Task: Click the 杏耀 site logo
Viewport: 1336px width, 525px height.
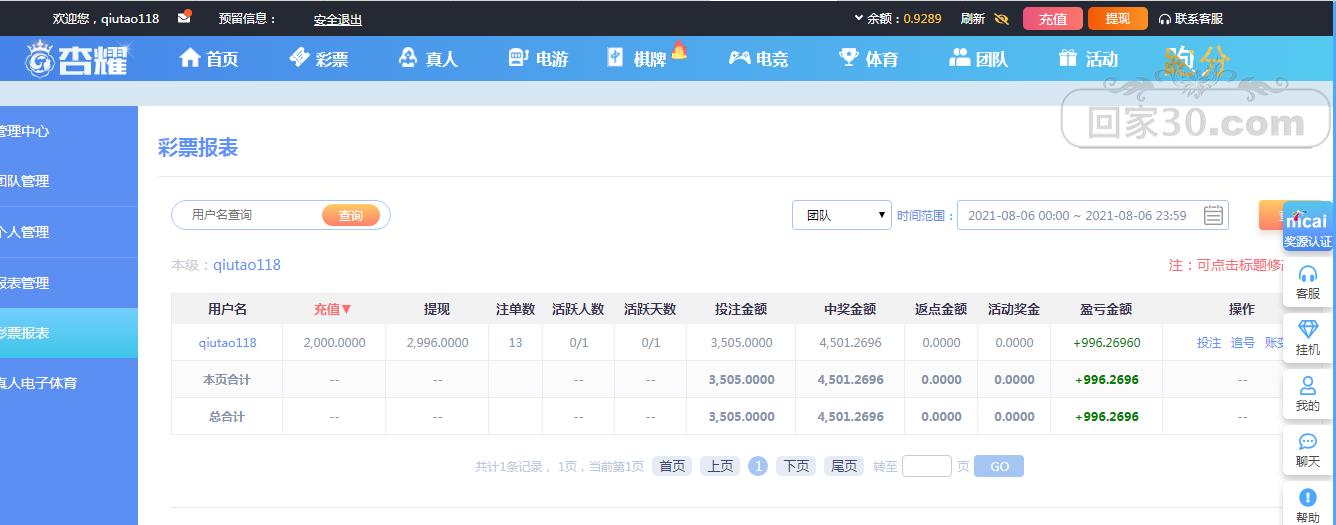Action: pos(78,59)
